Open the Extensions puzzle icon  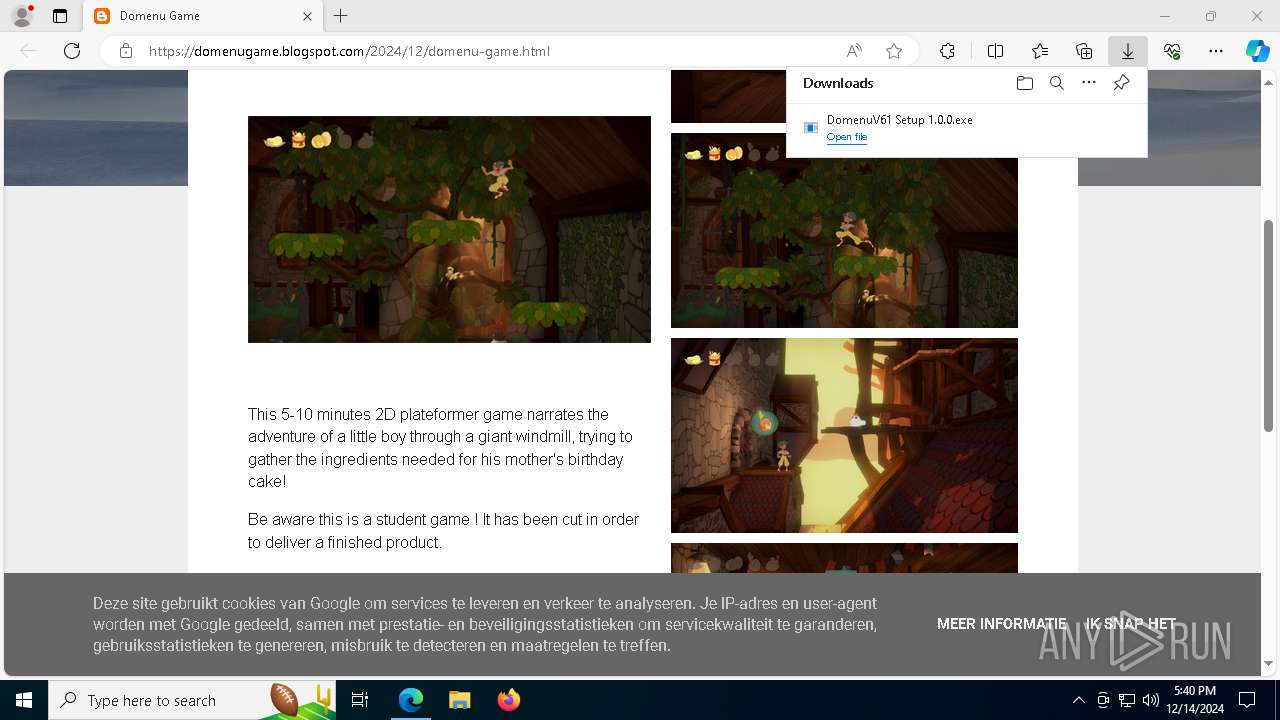pyautogui.click(x=947, y=51)
